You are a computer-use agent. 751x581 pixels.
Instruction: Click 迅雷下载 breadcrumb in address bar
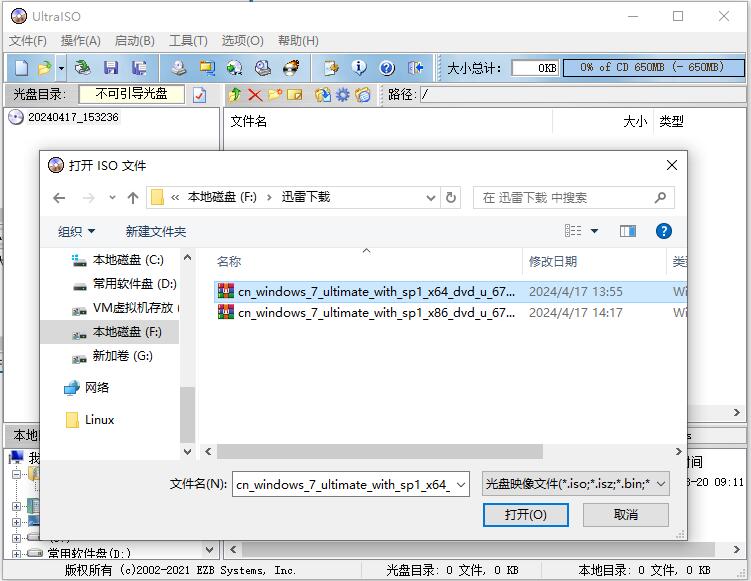(306, 197)
